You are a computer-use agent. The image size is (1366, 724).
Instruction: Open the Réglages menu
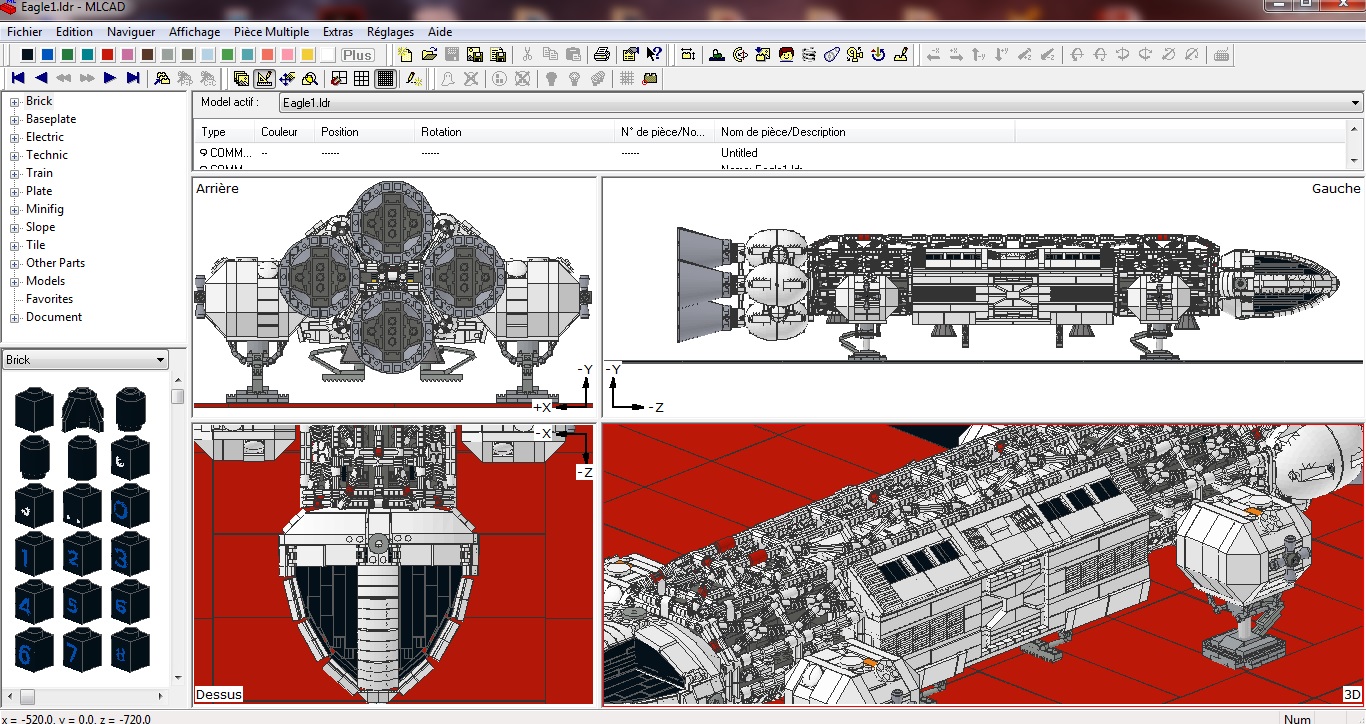pos(390,32)
